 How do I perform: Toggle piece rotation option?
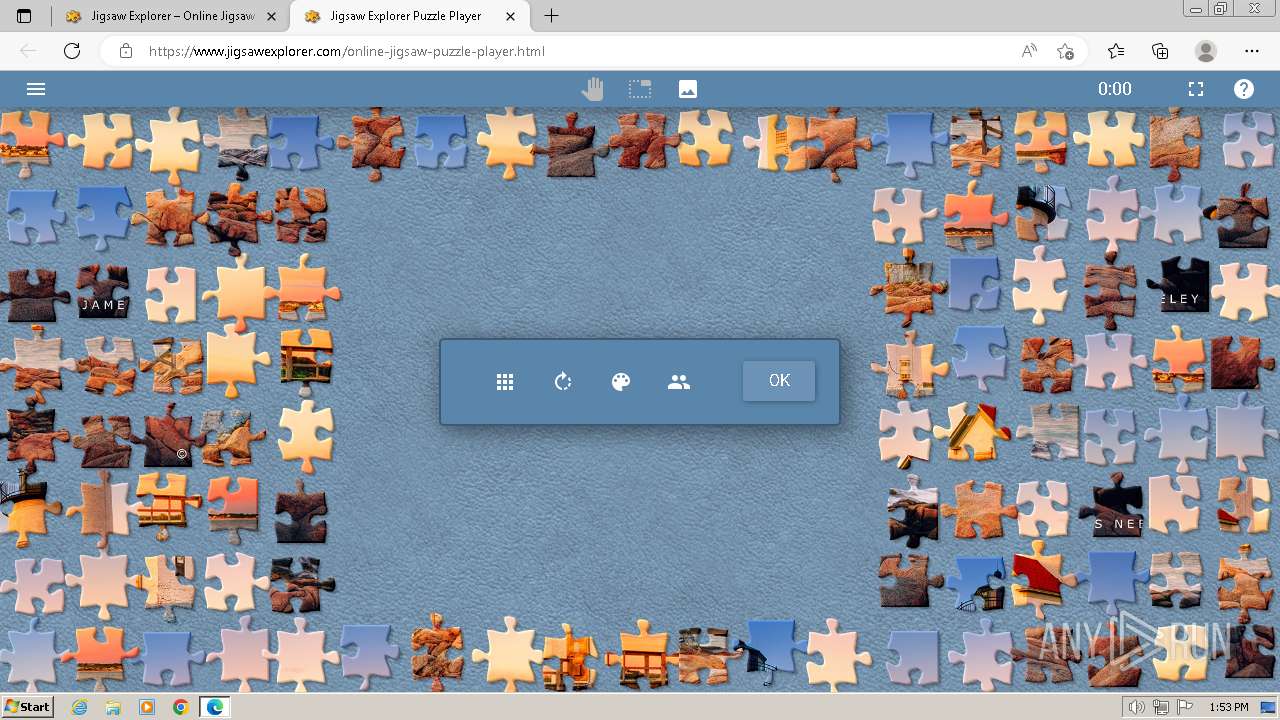point(563,382)
